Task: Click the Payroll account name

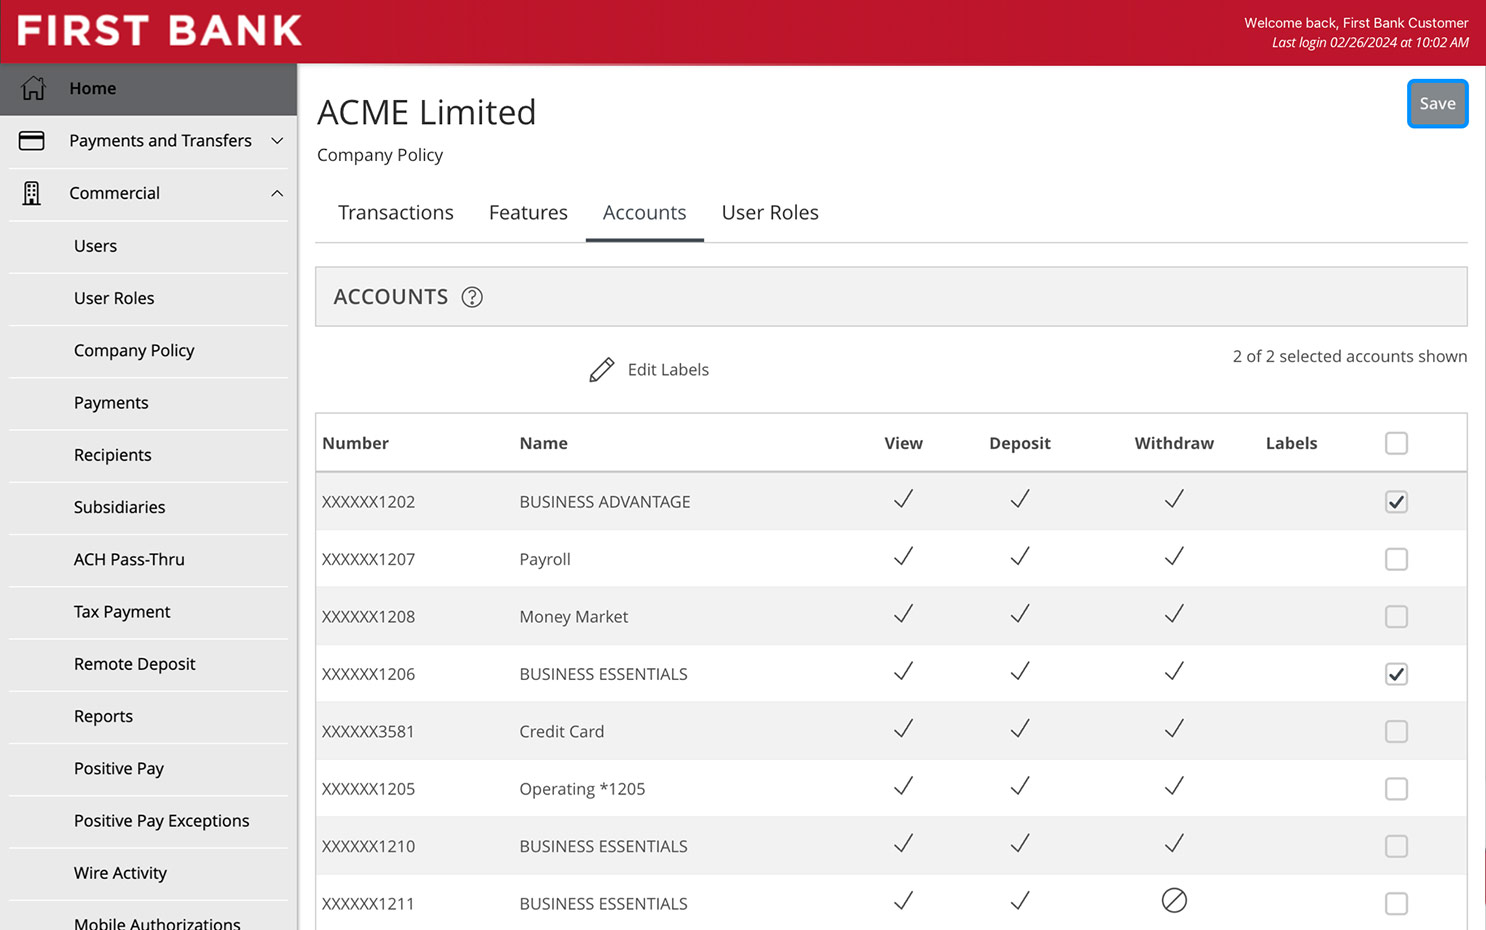Action: point(545,560)
